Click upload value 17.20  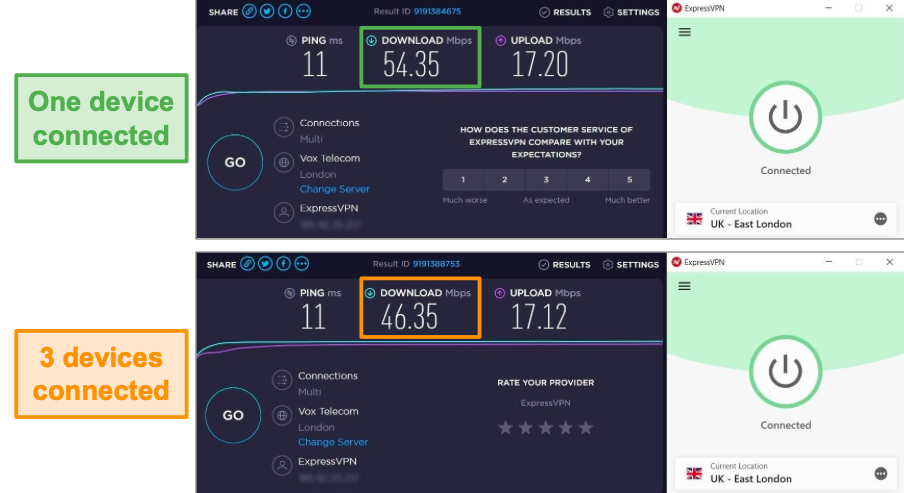540,64
